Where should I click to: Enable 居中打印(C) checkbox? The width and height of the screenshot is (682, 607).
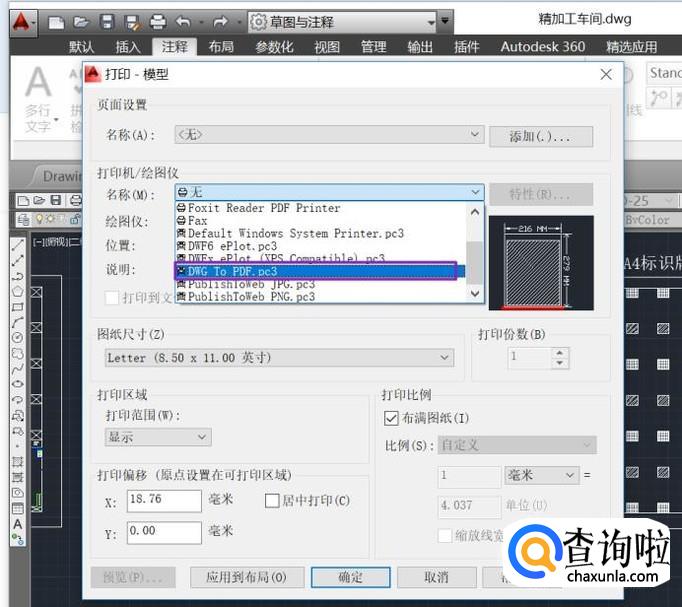point(272,500)
